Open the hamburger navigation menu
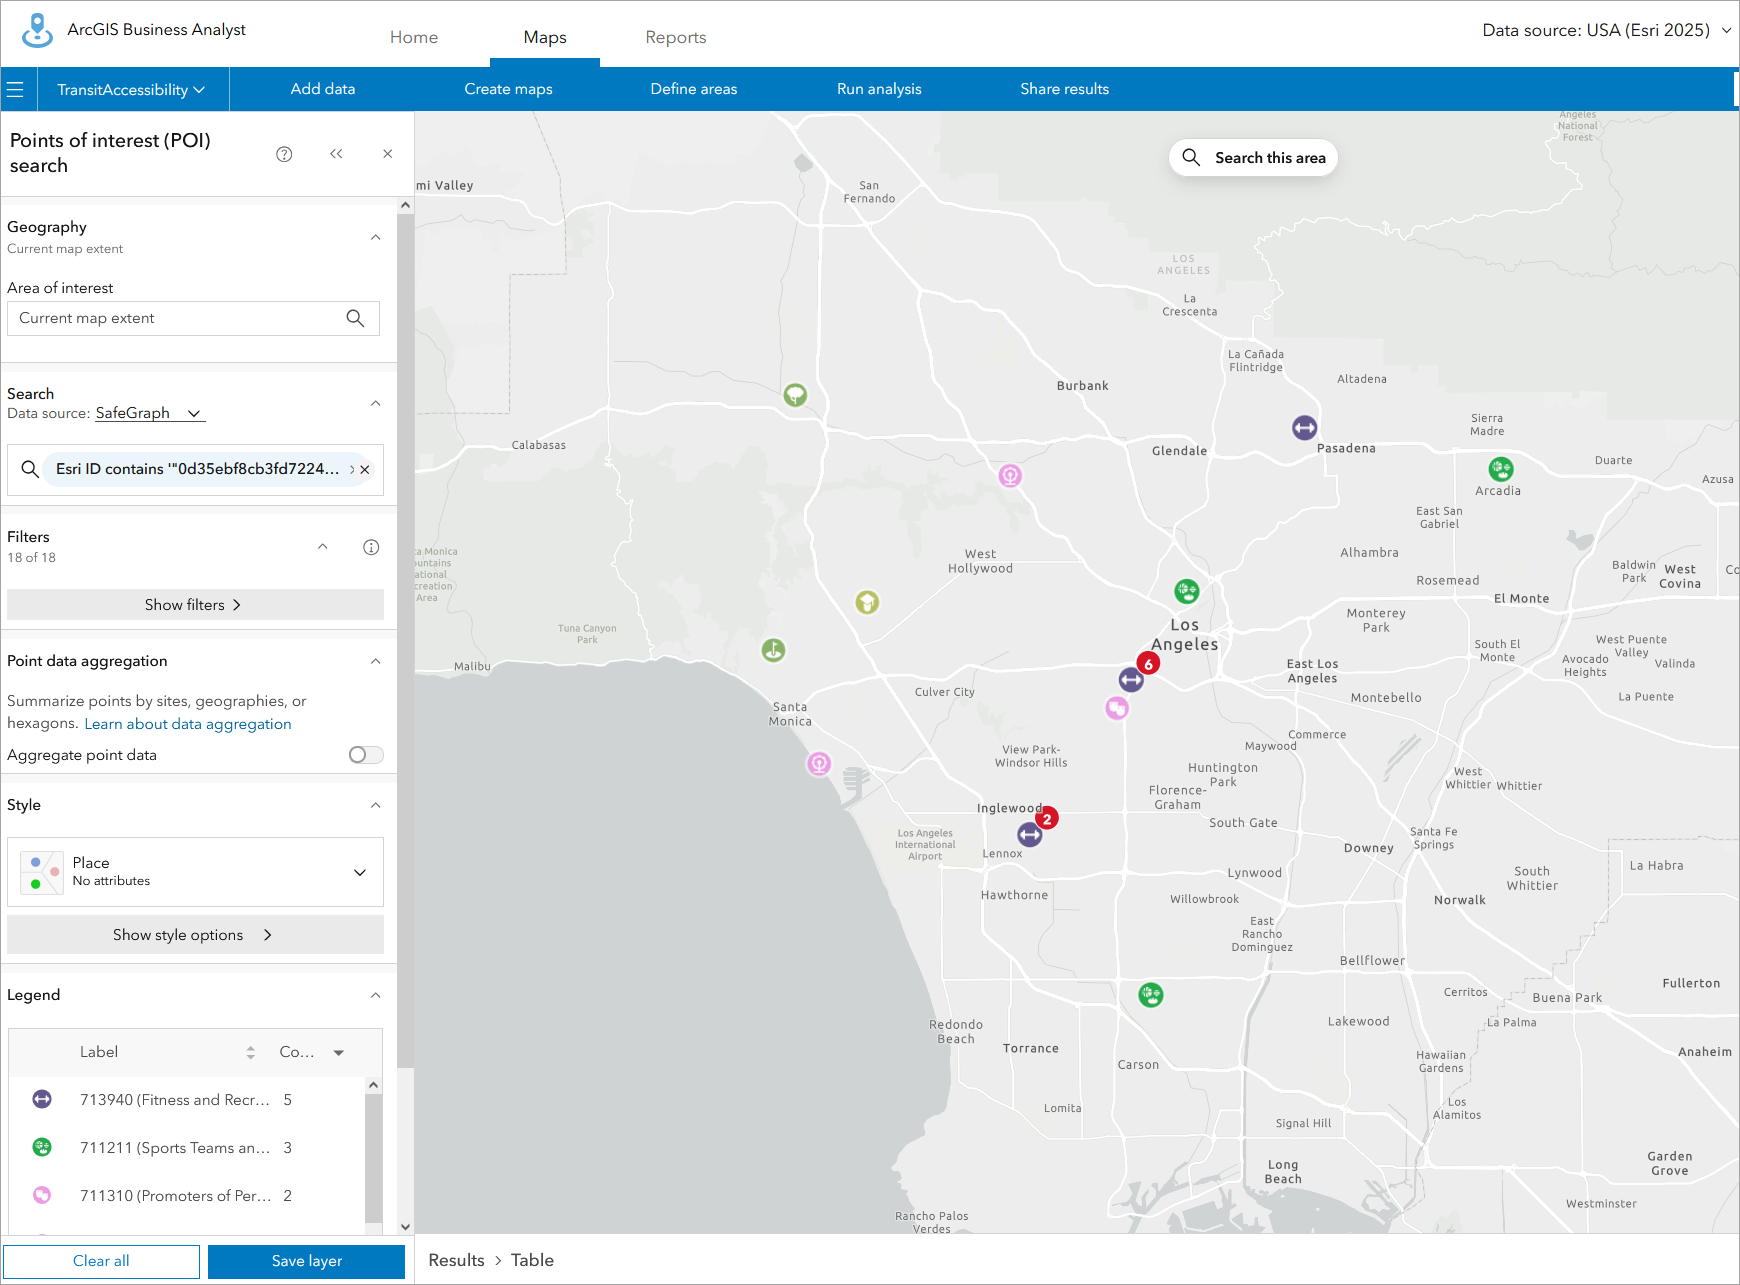 click(16, 88)
